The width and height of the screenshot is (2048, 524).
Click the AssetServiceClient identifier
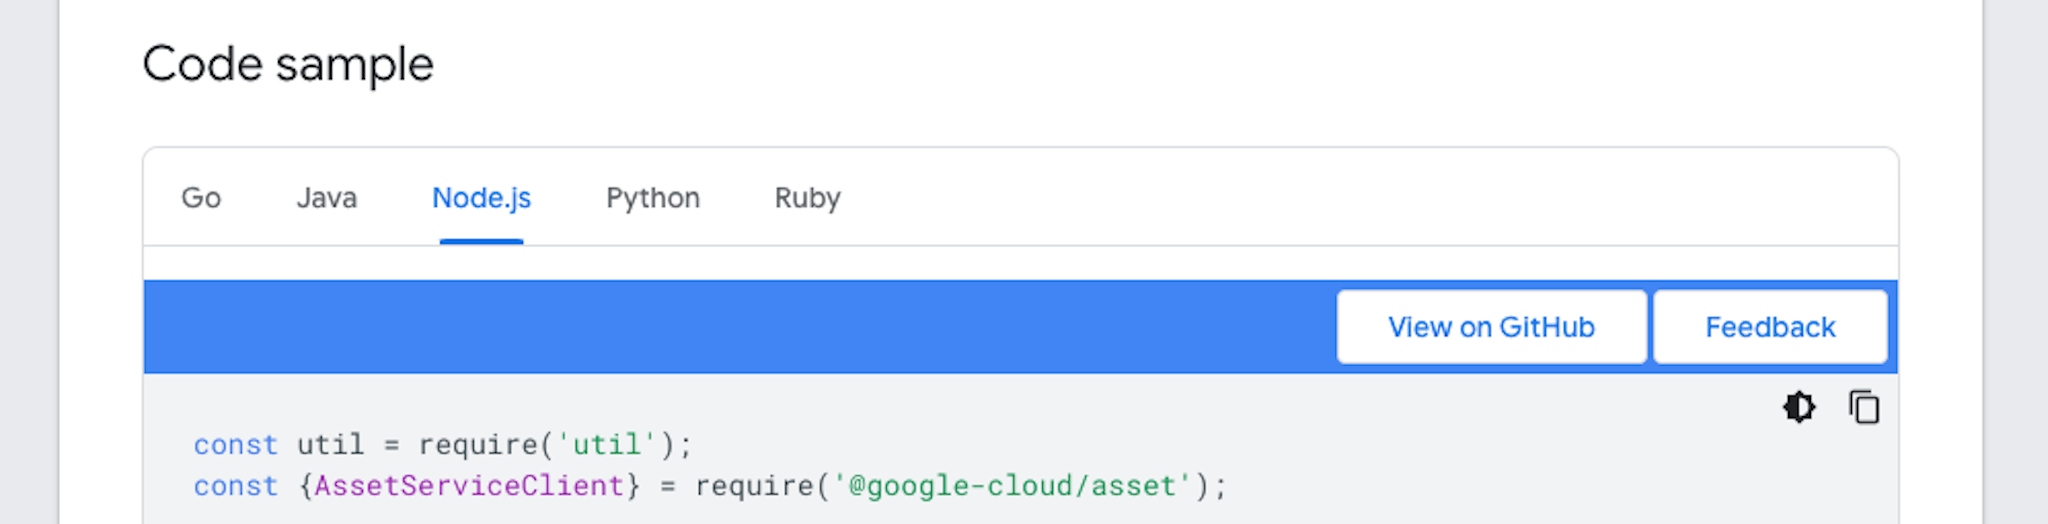[x=469, y=486]
